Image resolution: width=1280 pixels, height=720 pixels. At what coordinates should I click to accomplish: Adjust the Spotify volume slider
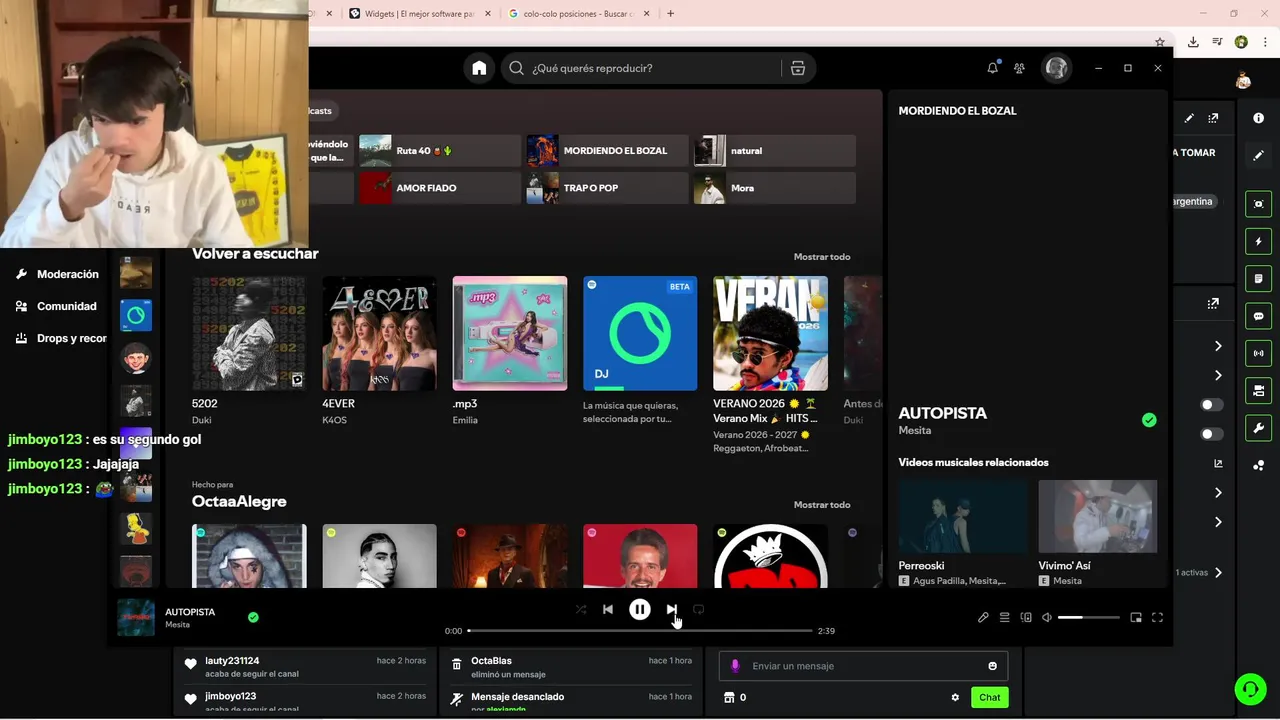pyautogui.click(x=1089, y=617)
